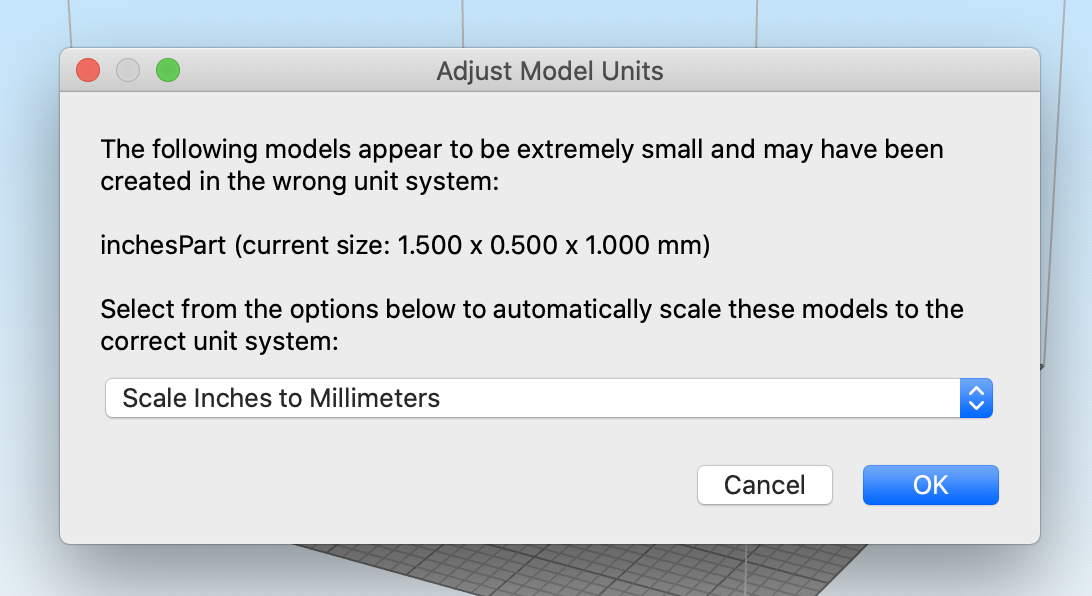The width and height of the screenshot is (1092, 596).
Task: Click the 'correct unit system:' label above dropdown
Action: (219, 341)
